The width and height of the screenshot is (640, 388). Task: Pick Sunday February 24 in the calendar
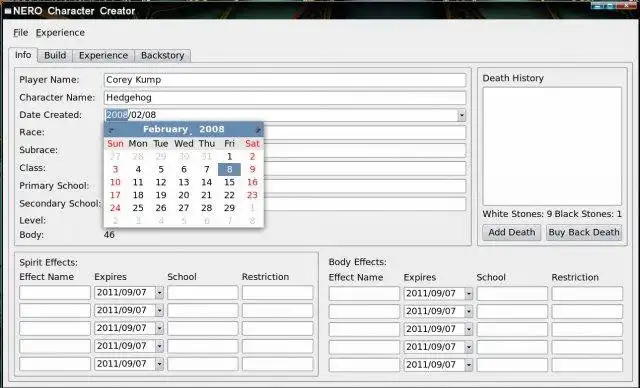115,208
